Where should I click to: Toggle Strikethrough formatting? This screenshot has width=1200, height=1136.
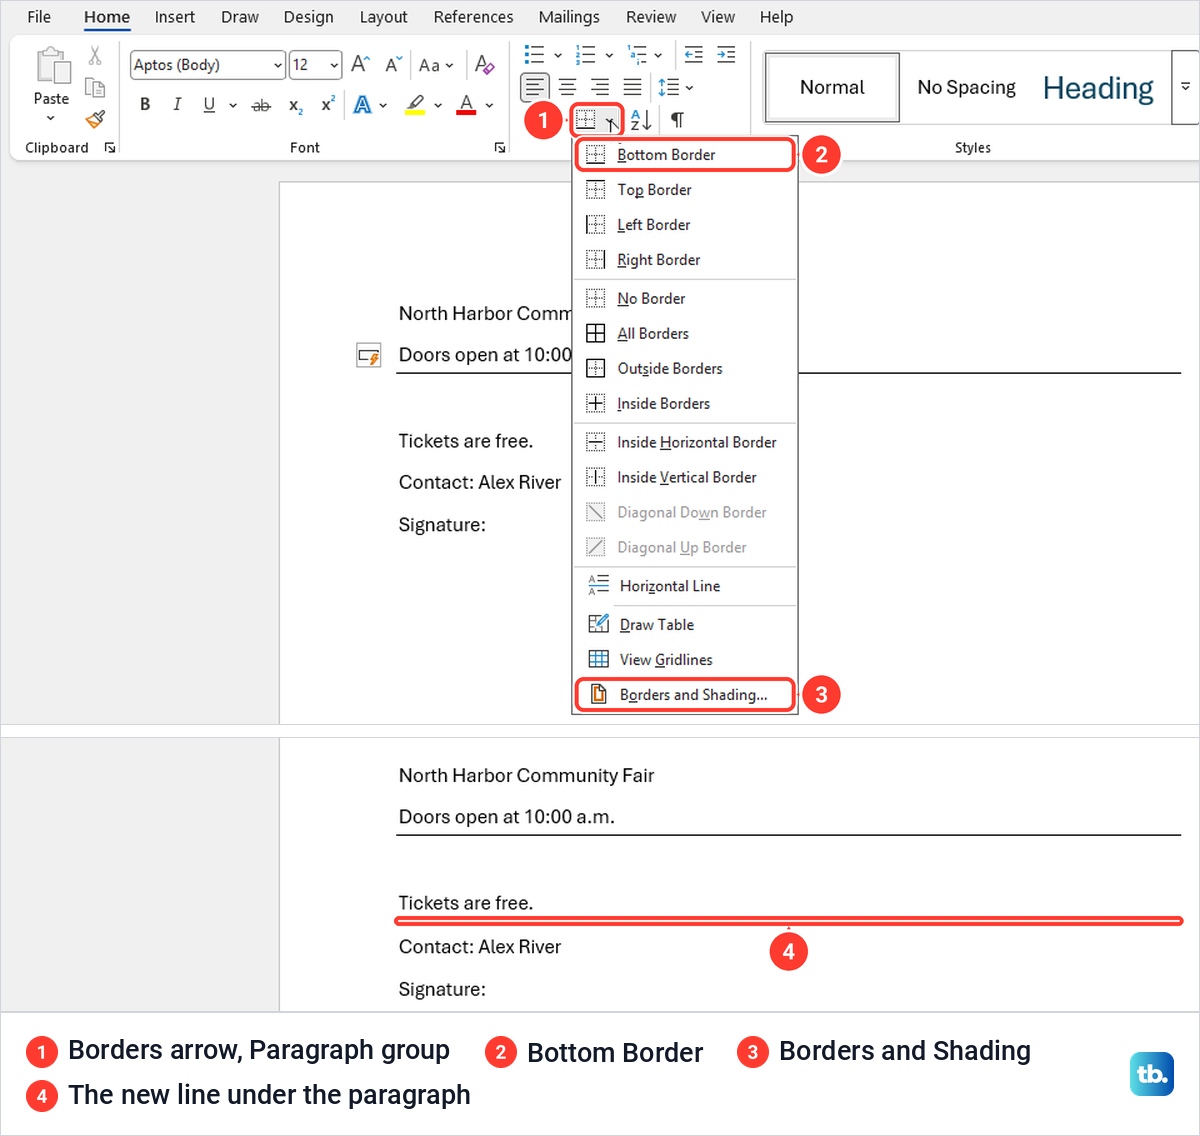pyautogui.click(x=261, y=105)
